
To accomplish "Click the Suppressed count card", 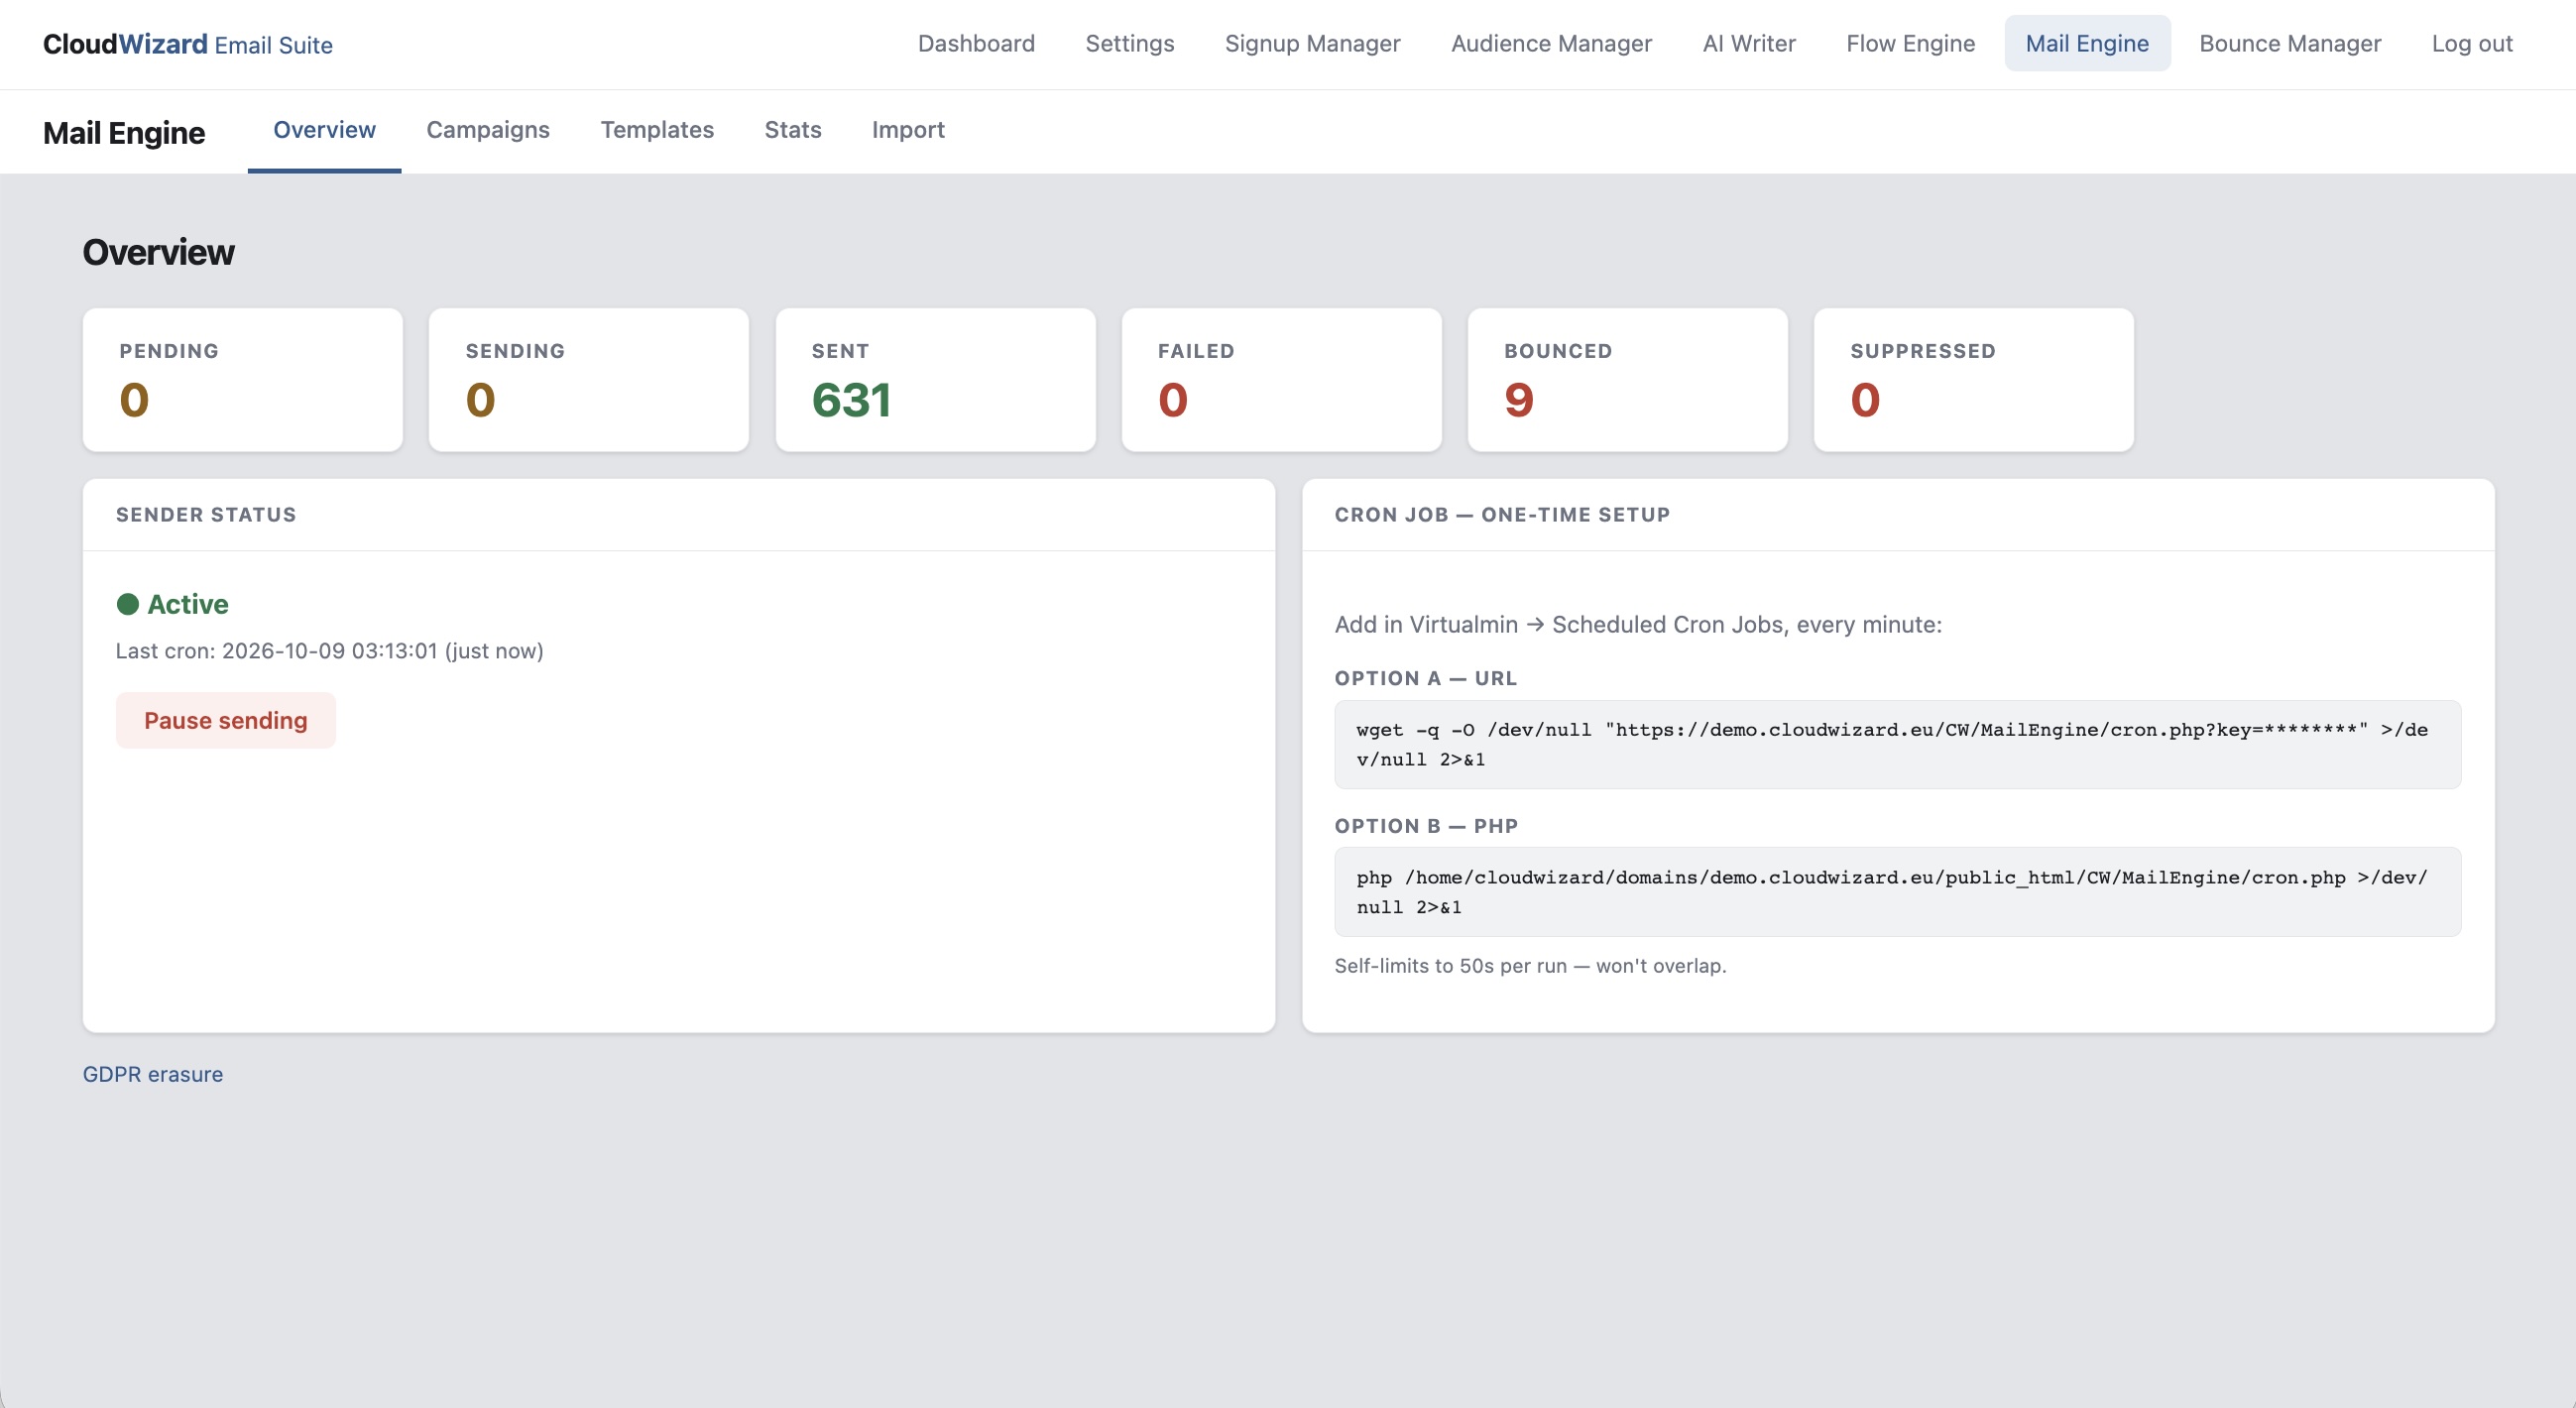I will click(1974, 380).
